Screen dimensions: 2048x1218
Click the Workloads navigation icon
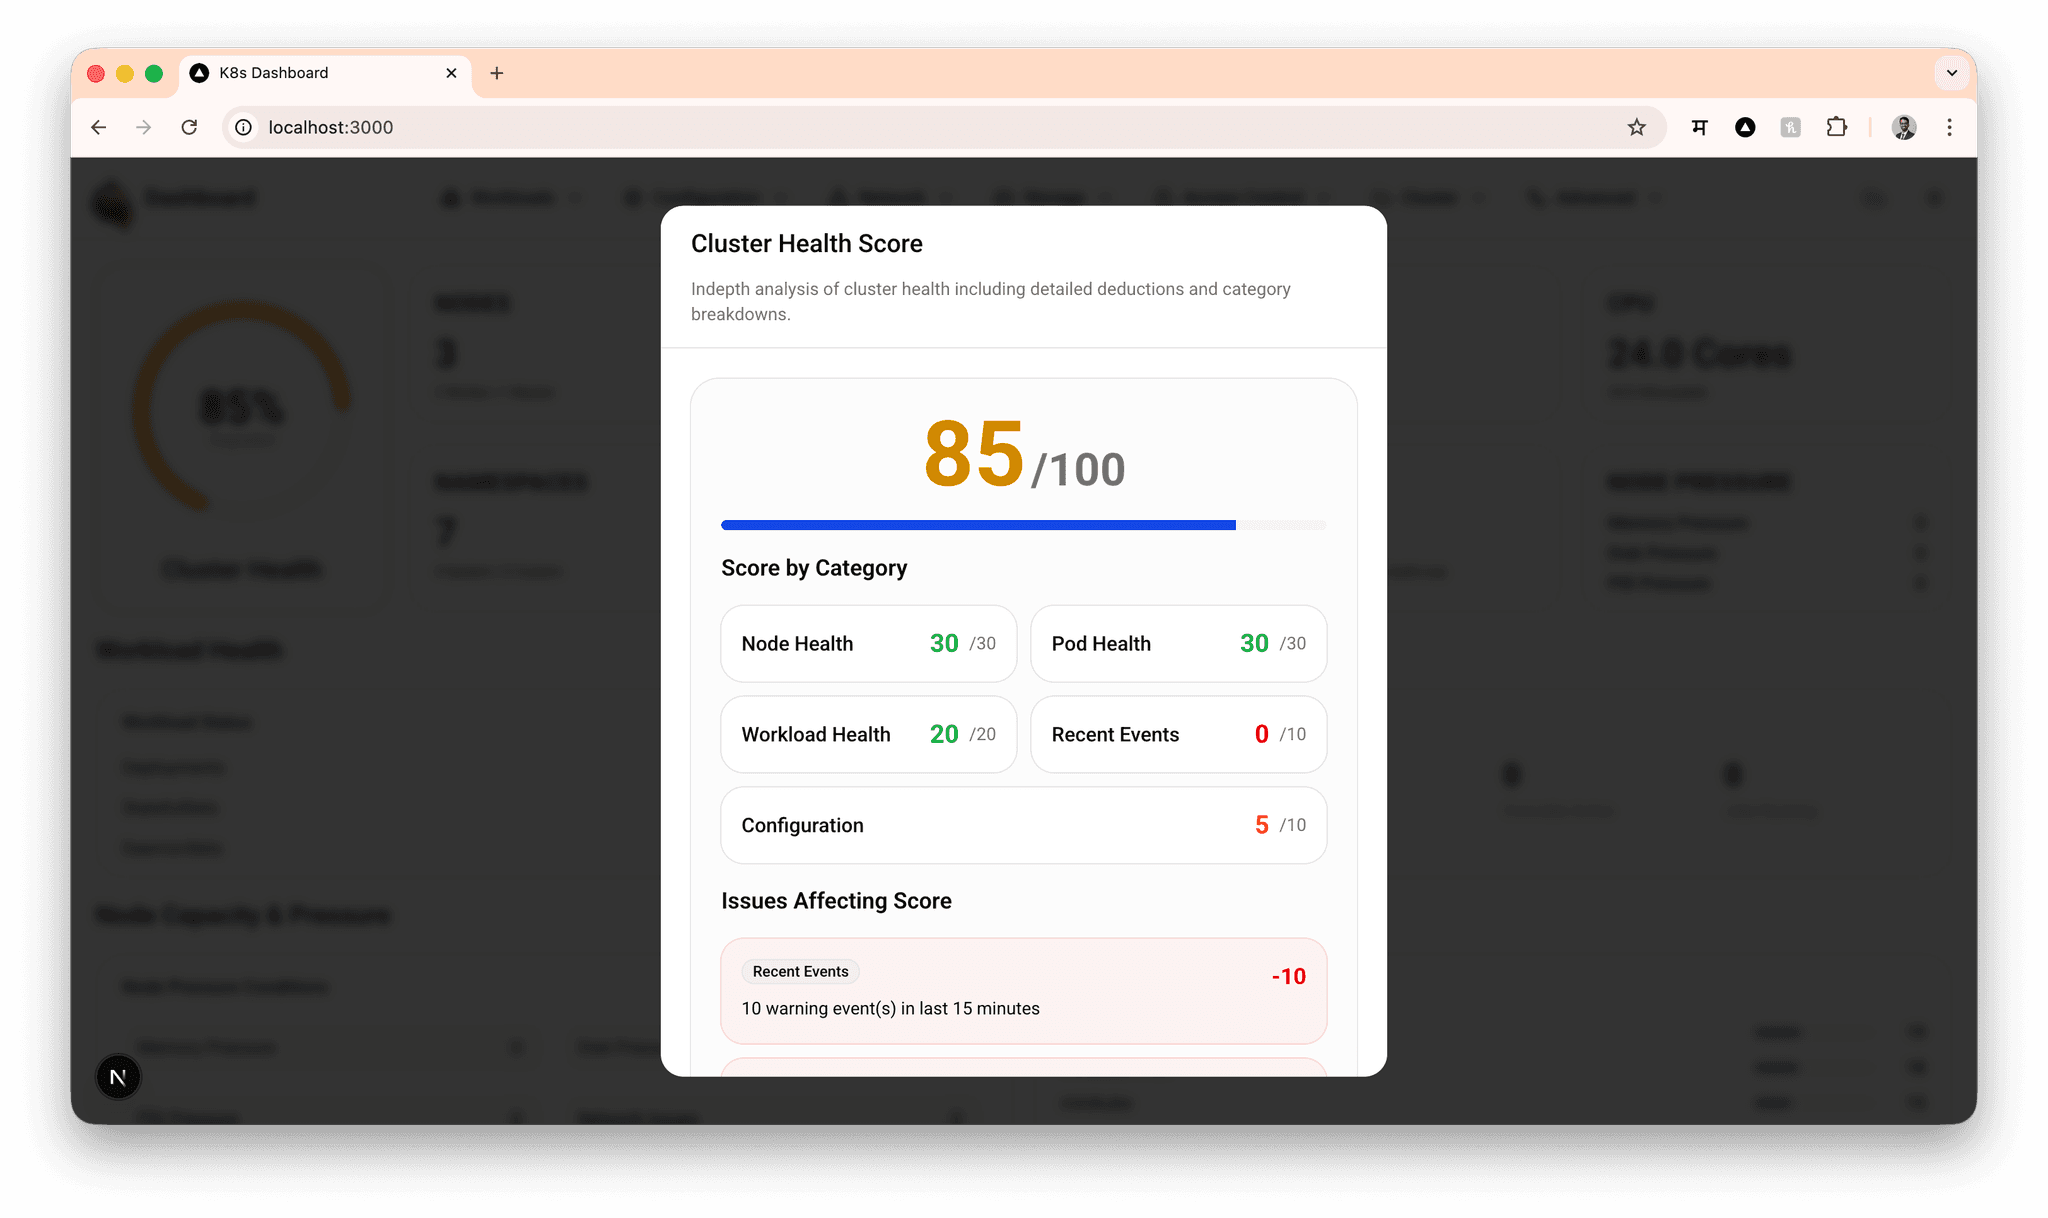click(x=449, y=197)
